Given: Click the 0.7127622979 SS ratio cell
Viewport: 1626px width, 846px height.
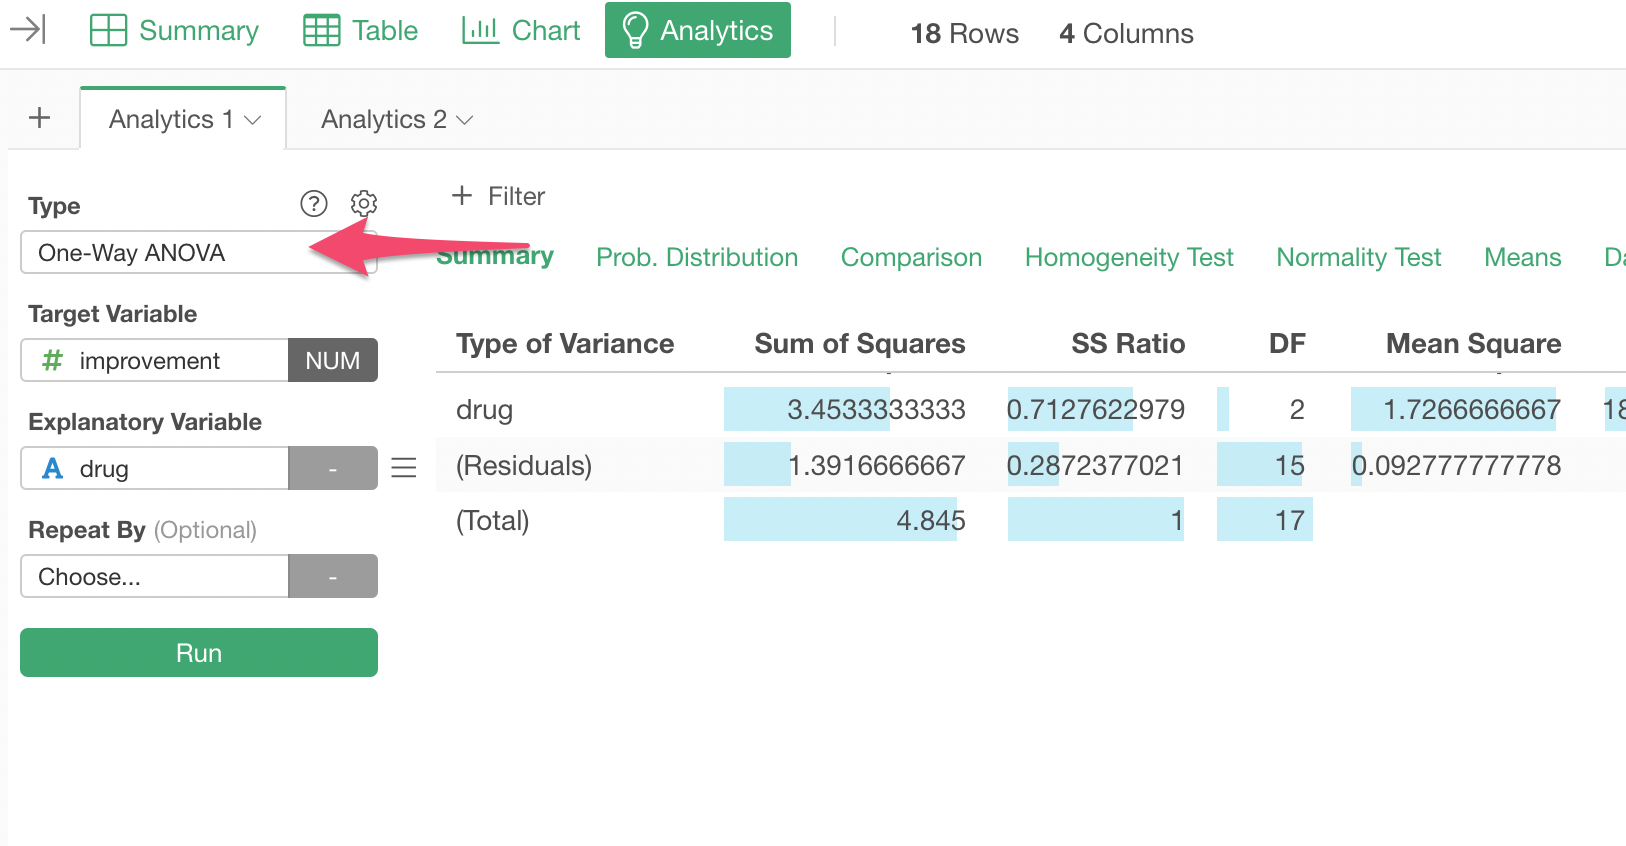Looking at the screenshot, I should [1096, 410].
